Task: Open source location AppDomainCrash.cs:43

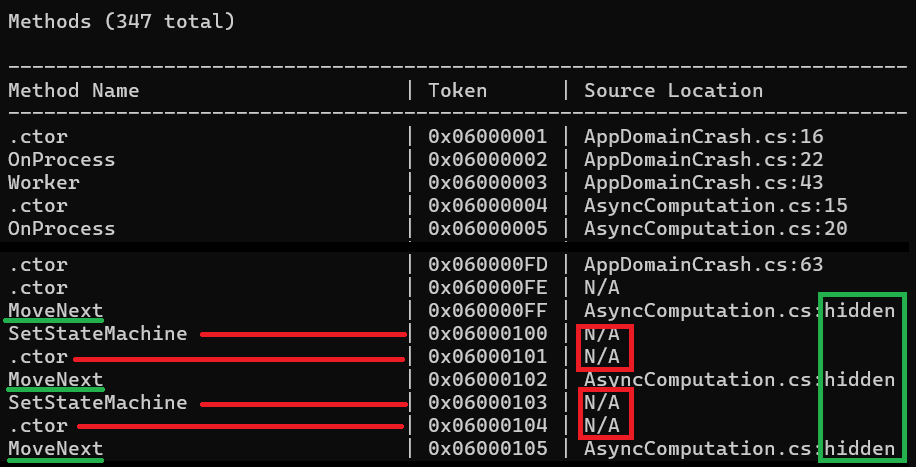Action: [703, 183]
